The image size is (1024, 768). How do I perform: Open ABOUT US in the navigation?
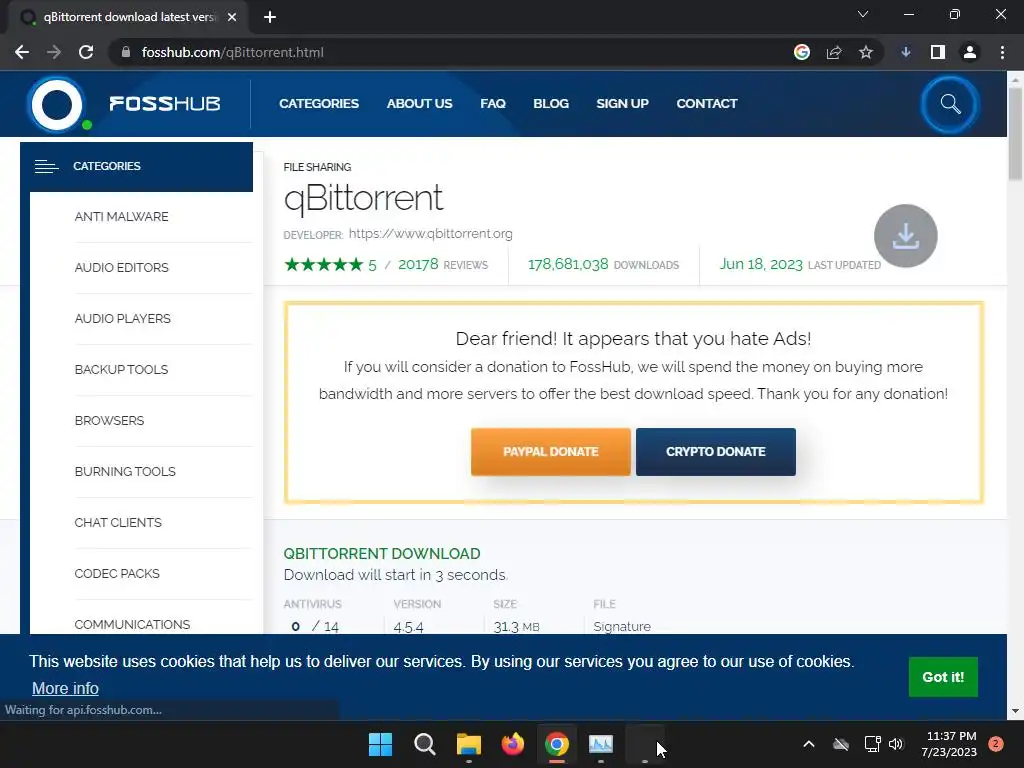pos(419,104)
